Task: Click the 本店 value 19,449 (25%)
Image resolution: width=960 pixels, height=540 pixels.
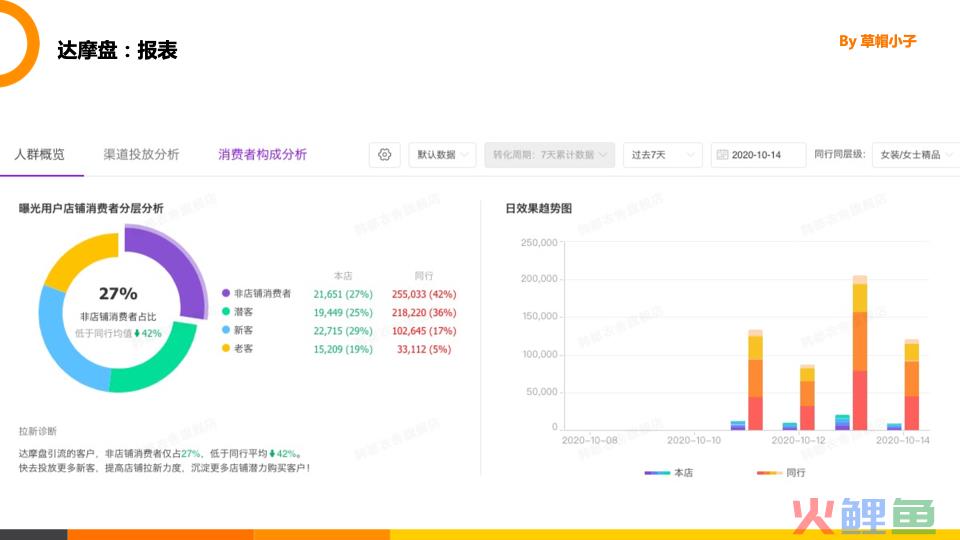Action: (343, 313)
